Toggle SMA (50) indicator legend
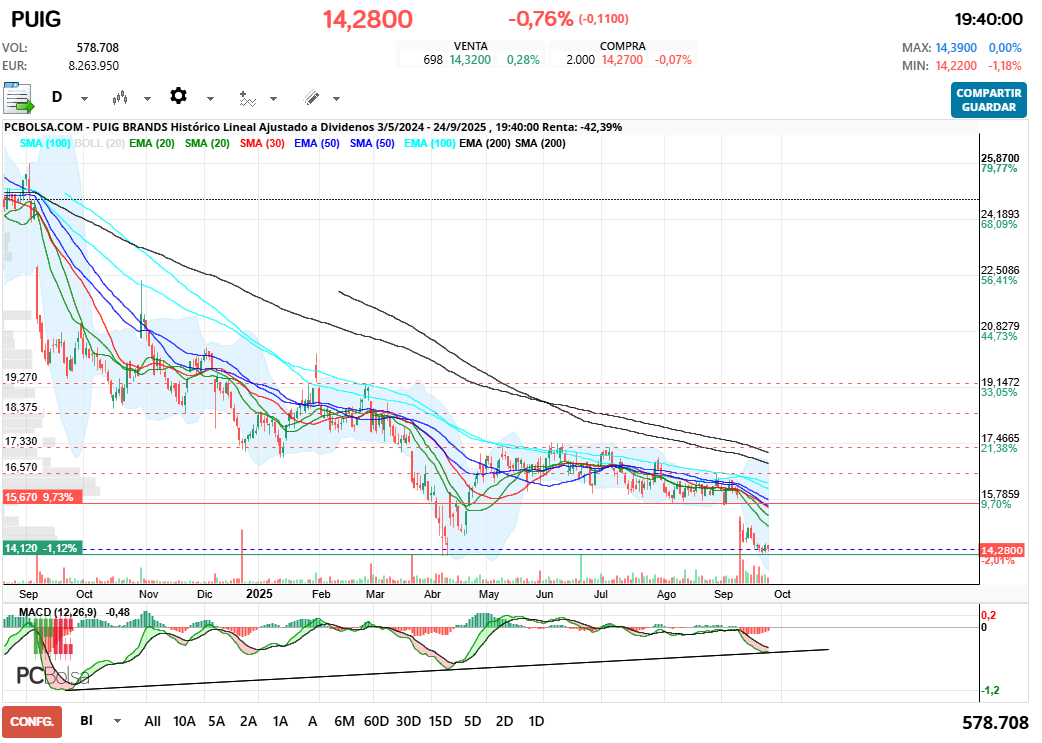The image size is (1042, 743). (372, 143)
